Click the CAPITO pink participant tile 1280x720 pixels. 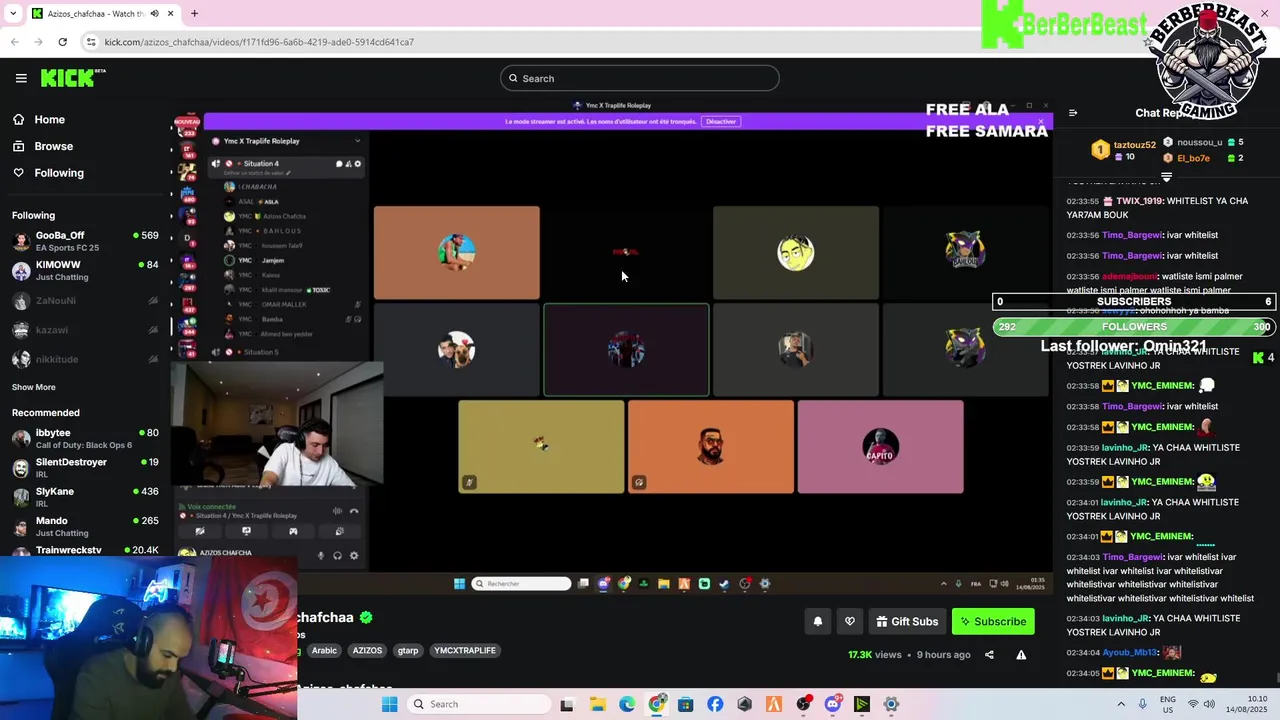point(881,447)
